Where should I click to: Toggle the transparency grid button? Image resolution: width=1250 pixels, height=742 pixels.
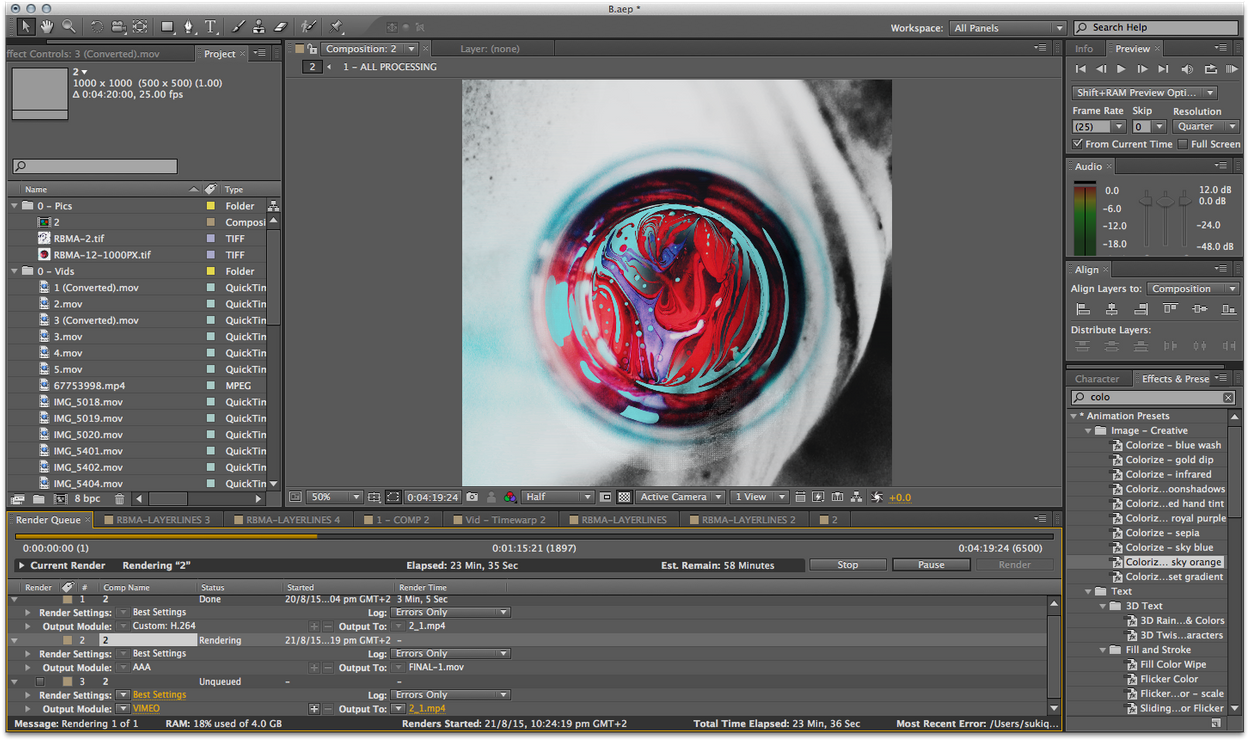coord(625,497)
